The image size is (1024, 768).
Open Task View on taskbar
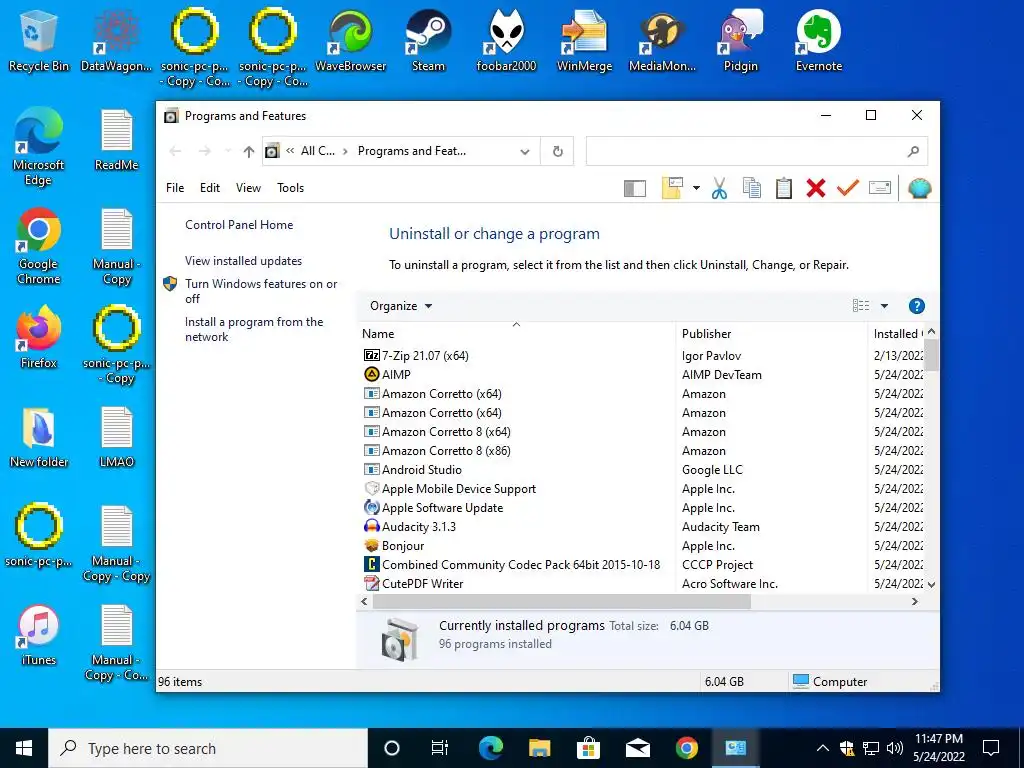tap(440, 748)
